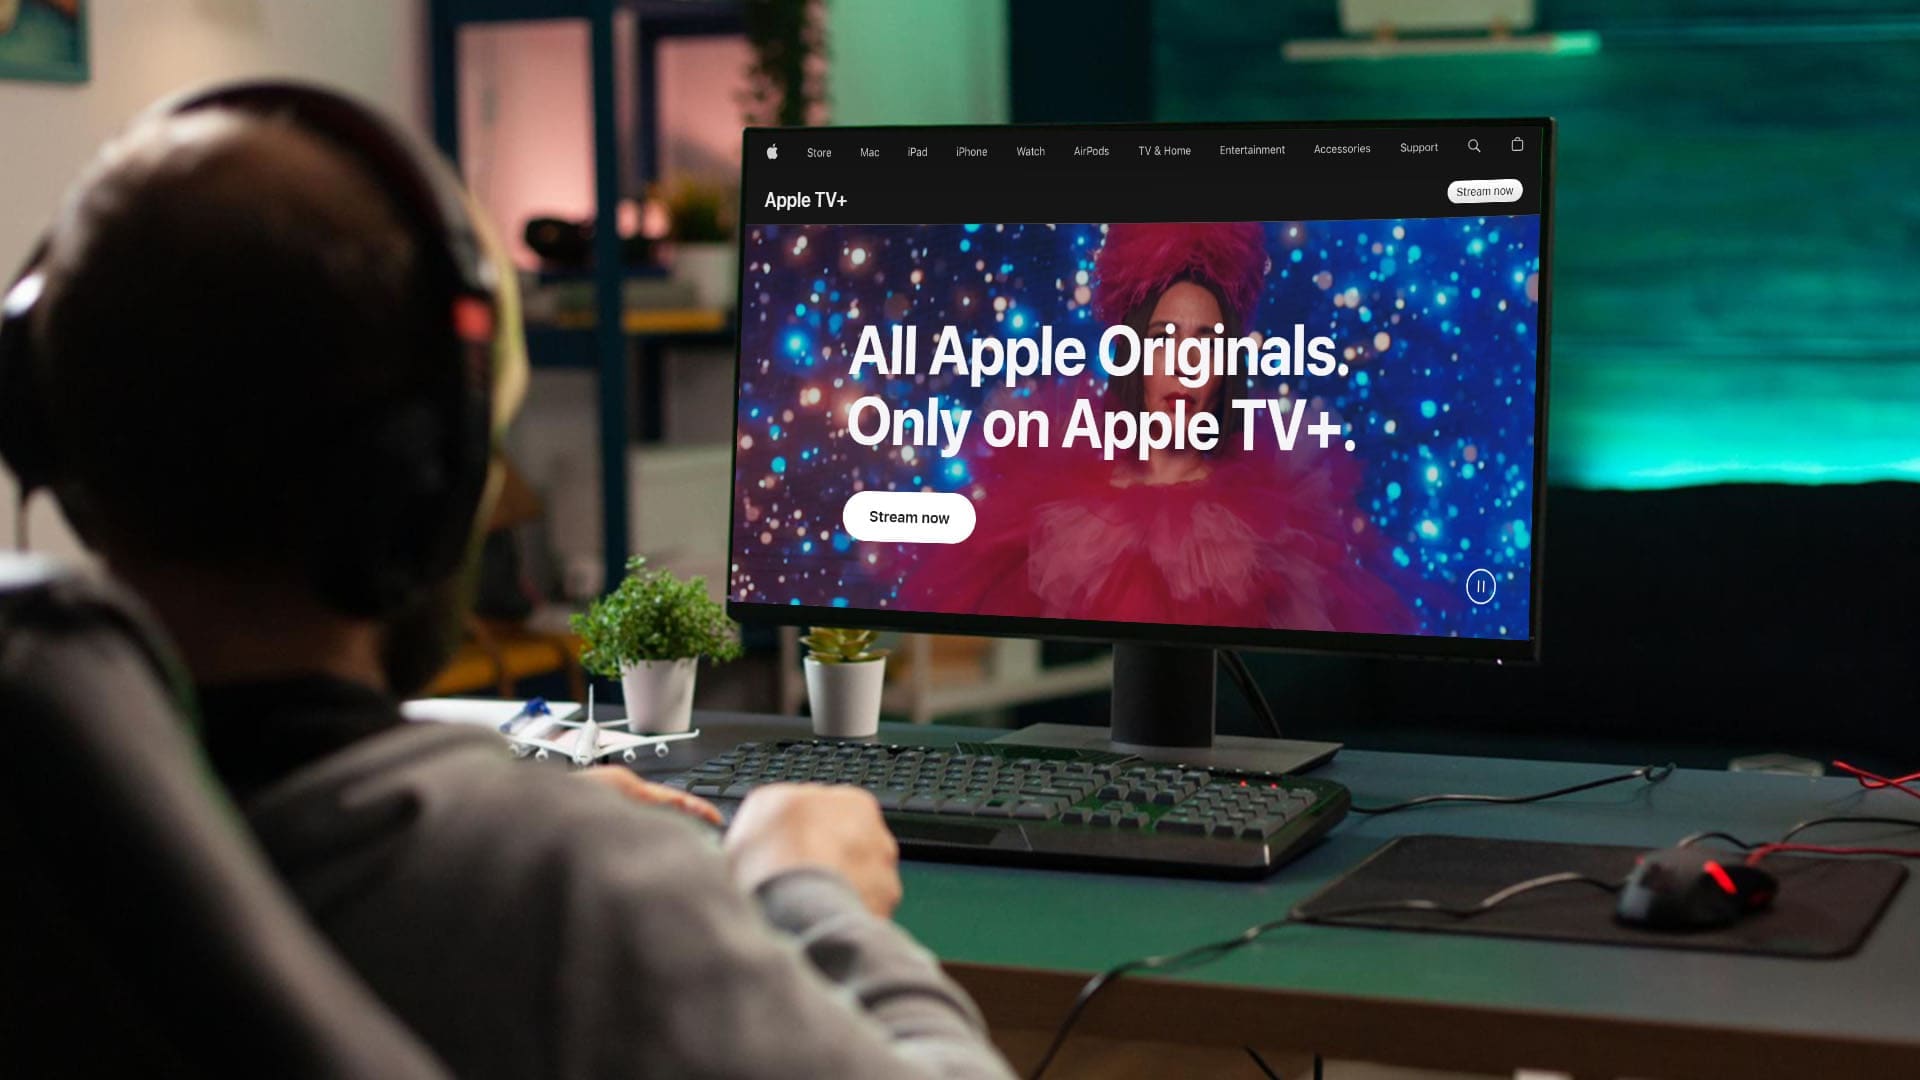1920x1080 pixels.
Task: Expand the AirPods navigation dropdown
Action: pos(1091,150)
